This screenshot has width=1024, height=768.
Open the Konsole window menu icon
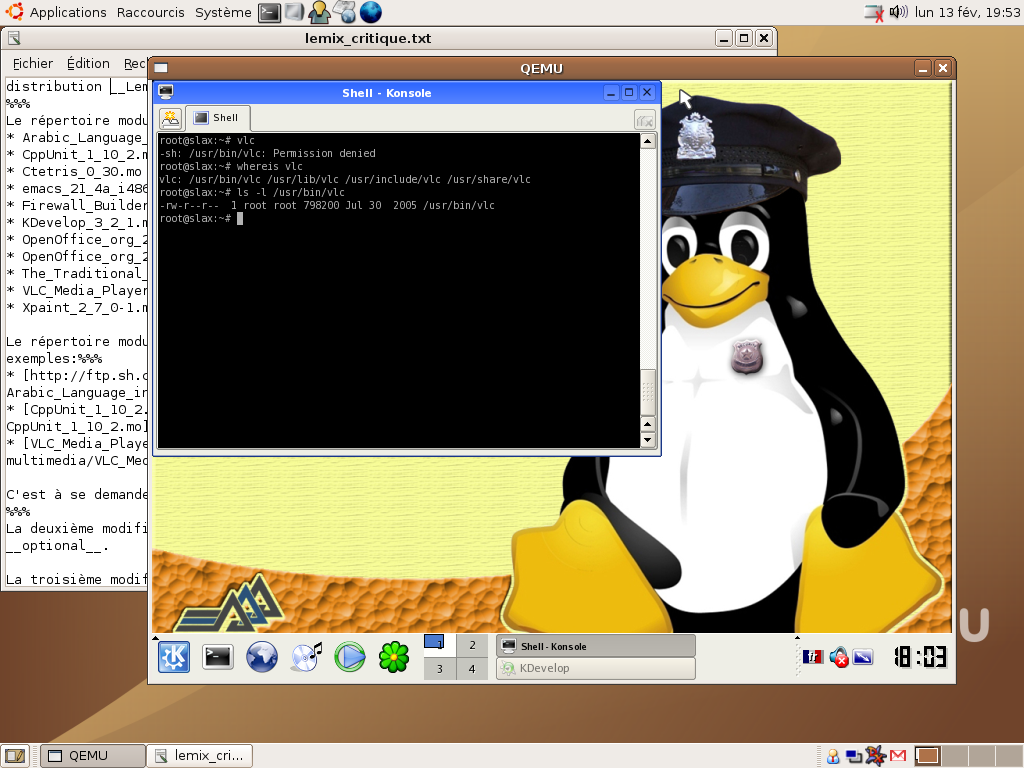(166, 92)
